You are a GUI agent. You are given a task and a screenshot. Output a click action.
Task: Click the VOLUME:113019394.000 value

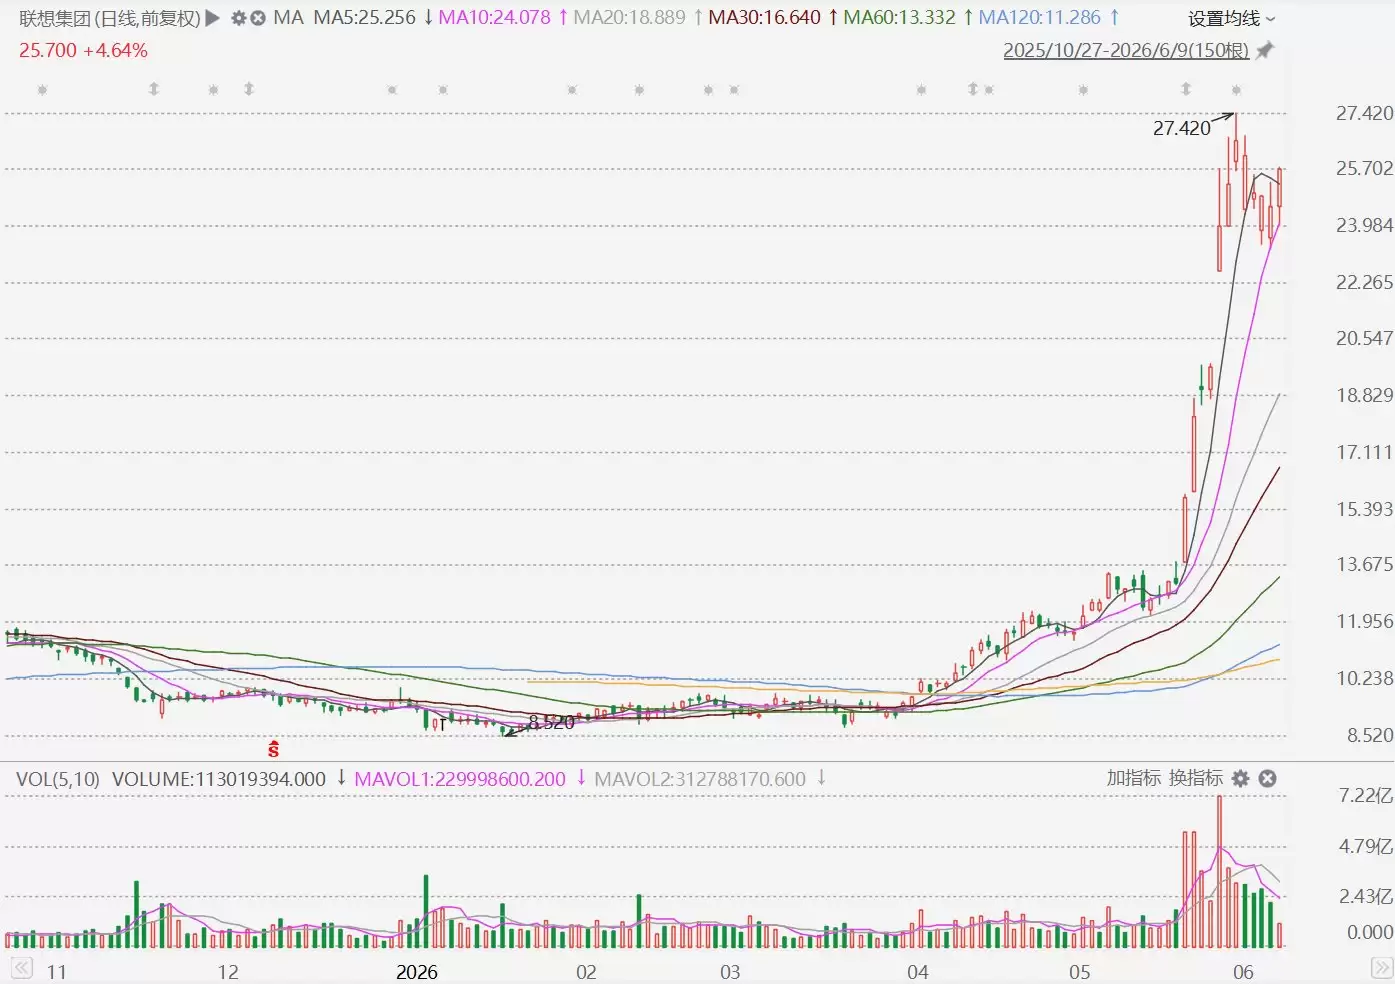(219, 779)
